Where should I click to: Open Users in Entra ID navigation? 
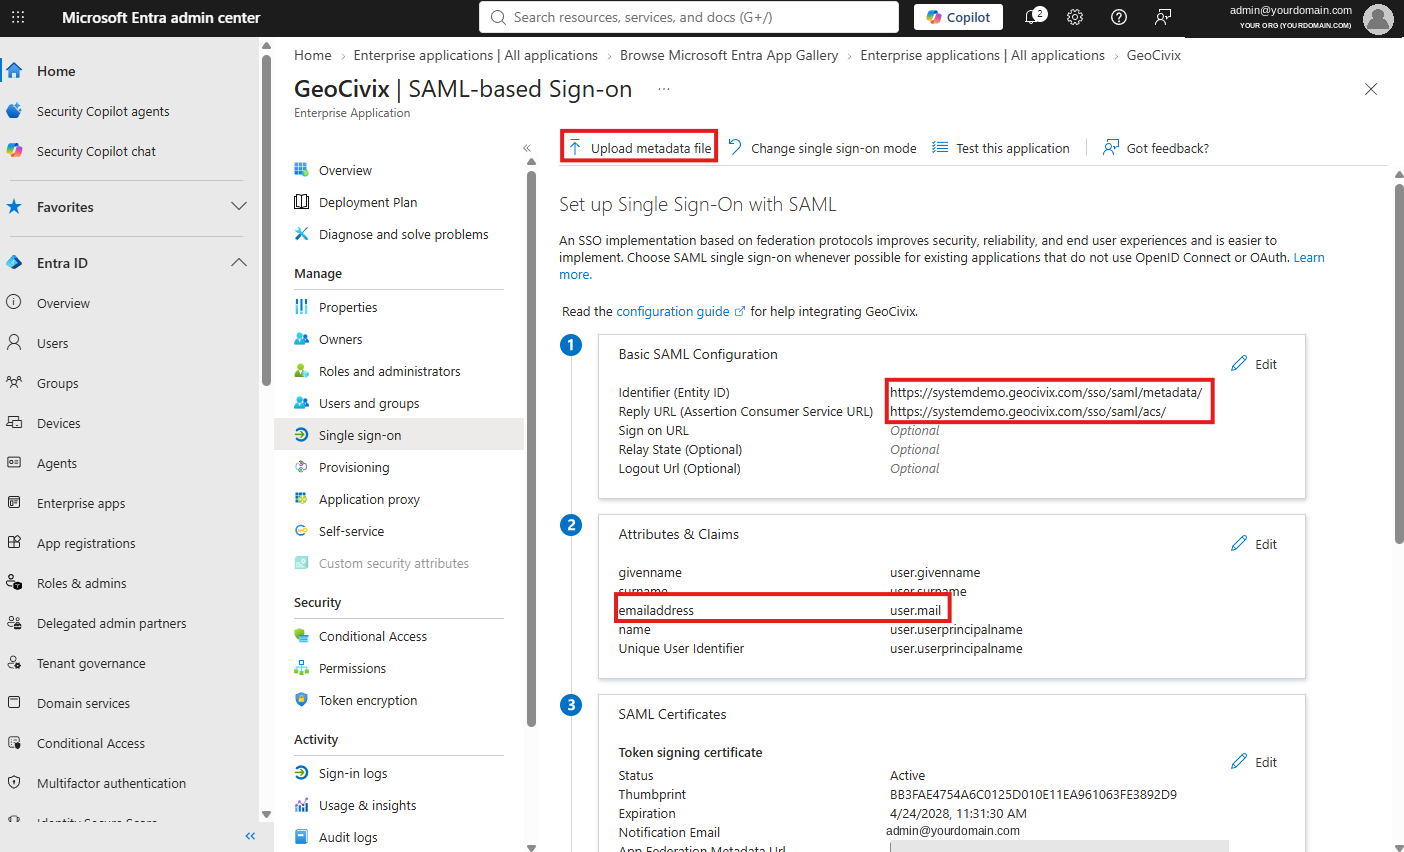click(53, 343)
